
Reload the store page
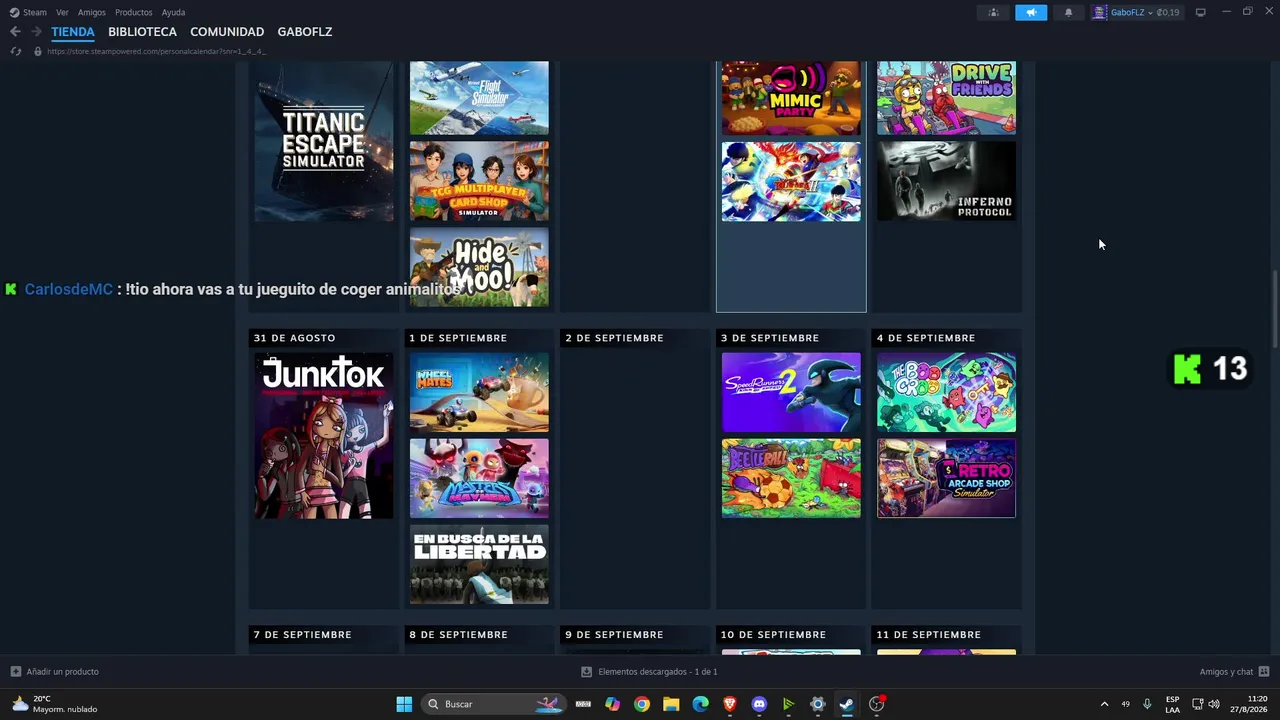(15, 51)
